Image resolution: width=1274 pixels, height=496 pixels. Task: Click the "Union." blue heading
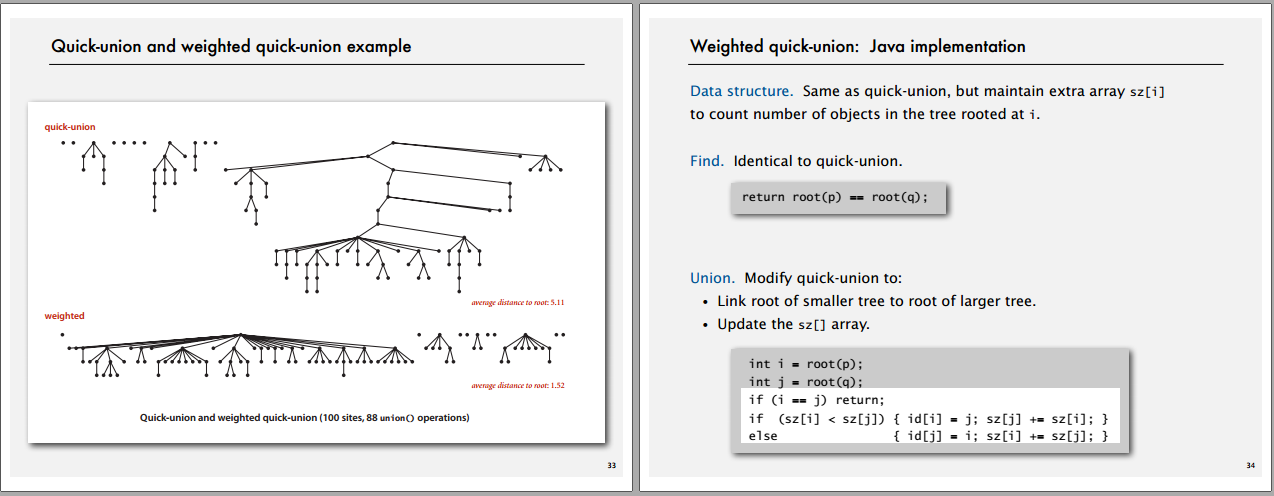tap(713, 278)
